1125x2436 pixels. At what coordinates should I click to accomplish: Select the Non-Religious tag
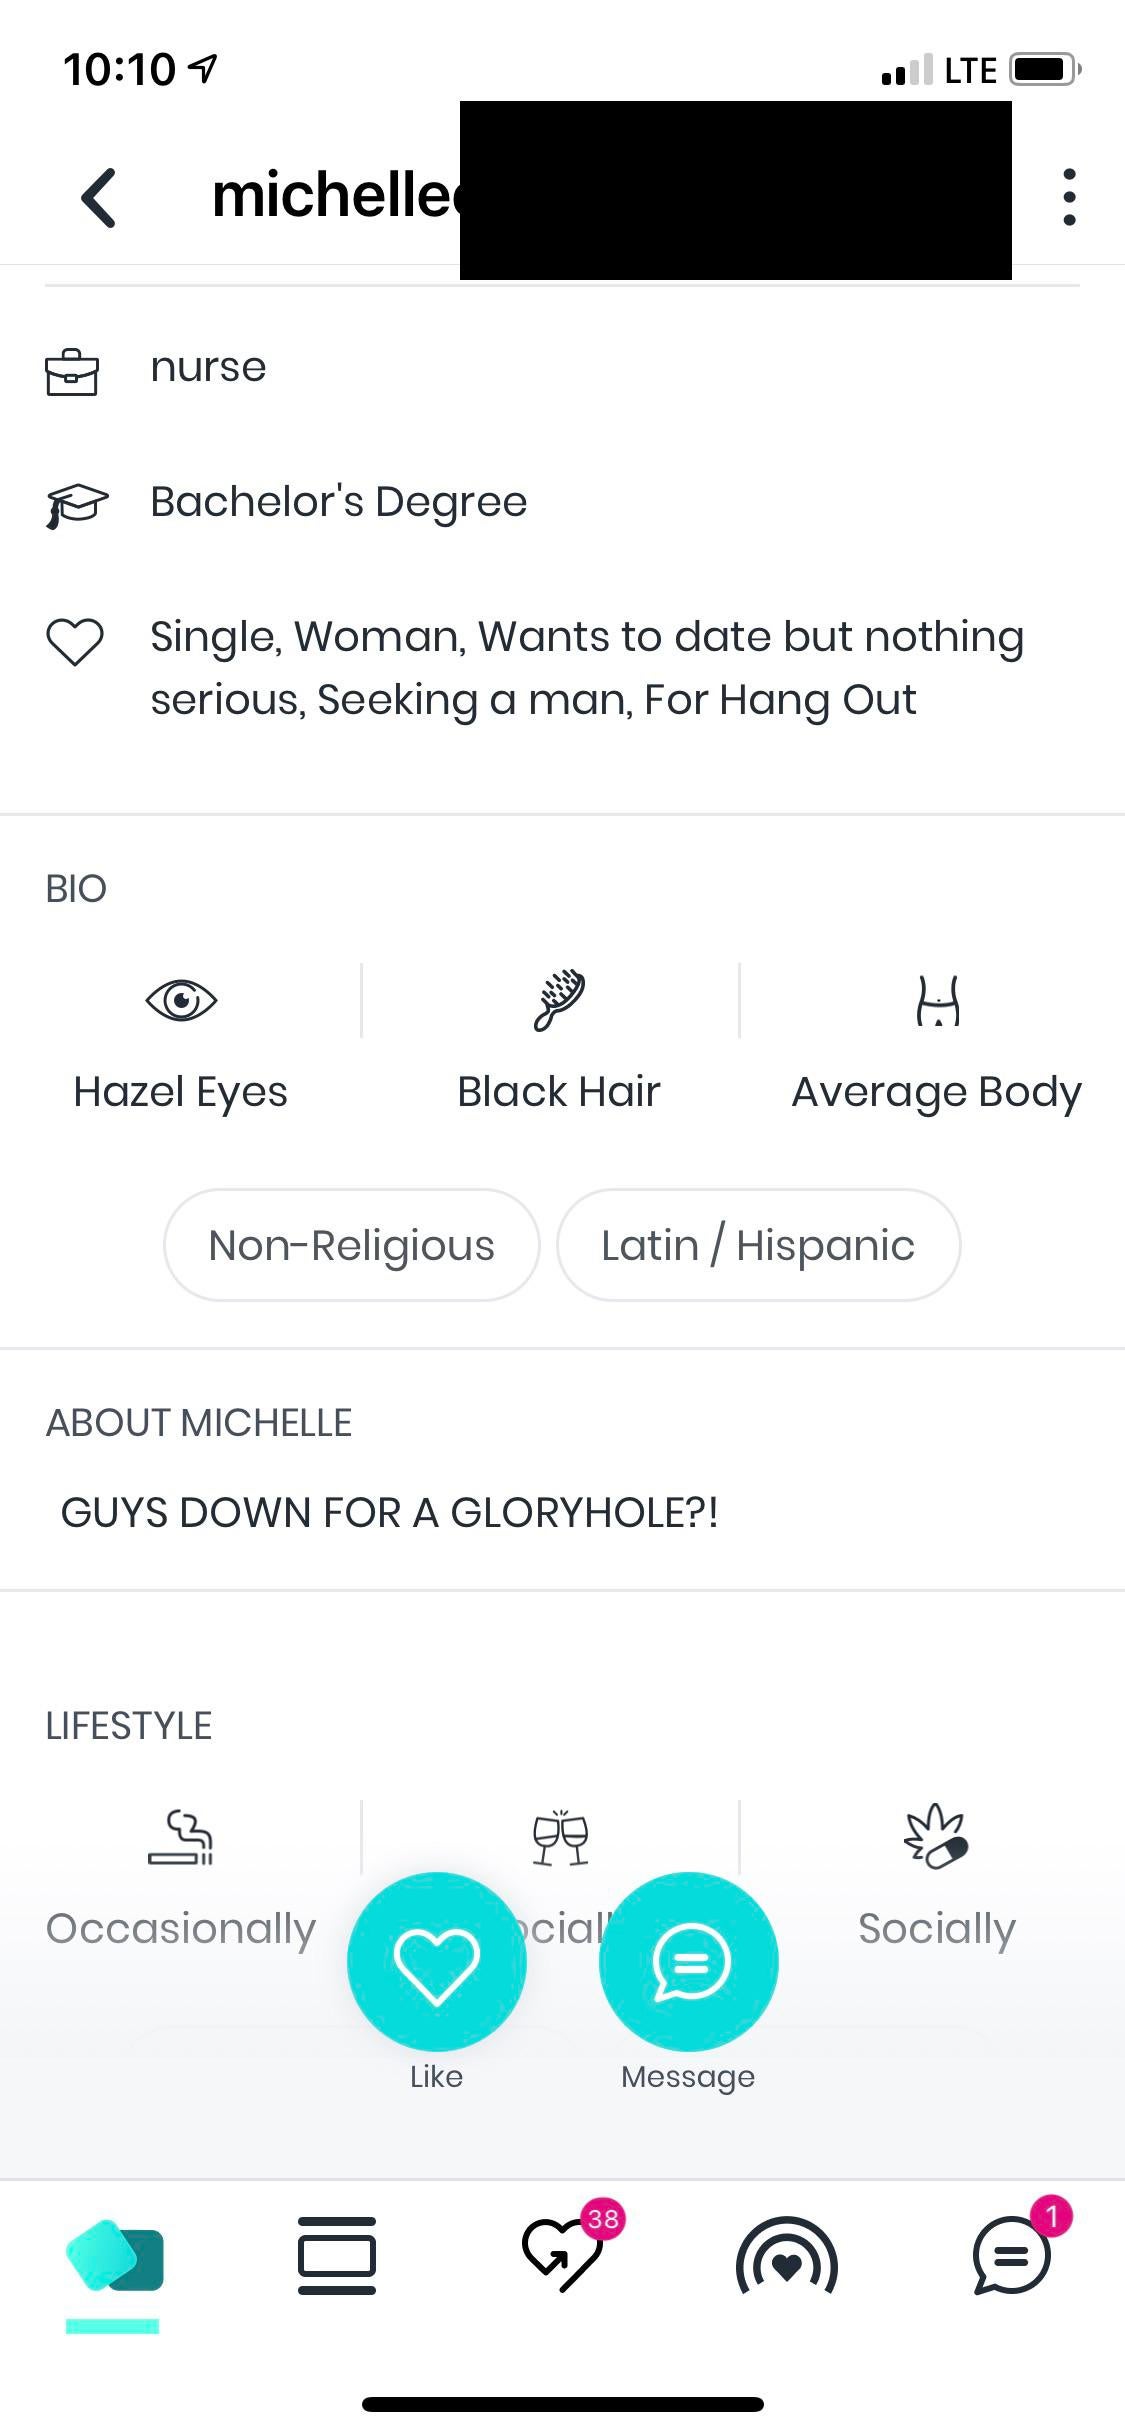pyautogui.click(x=351, y=1245)
